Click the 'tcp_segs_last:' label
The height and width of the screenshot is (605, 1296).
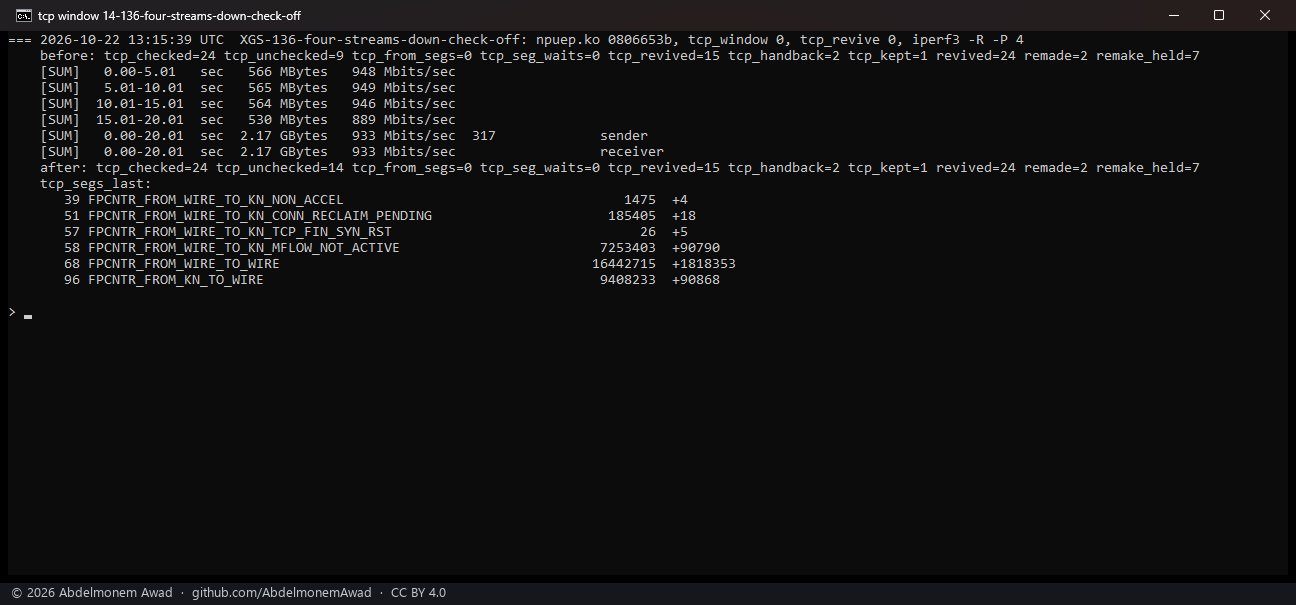coord(96,184)
